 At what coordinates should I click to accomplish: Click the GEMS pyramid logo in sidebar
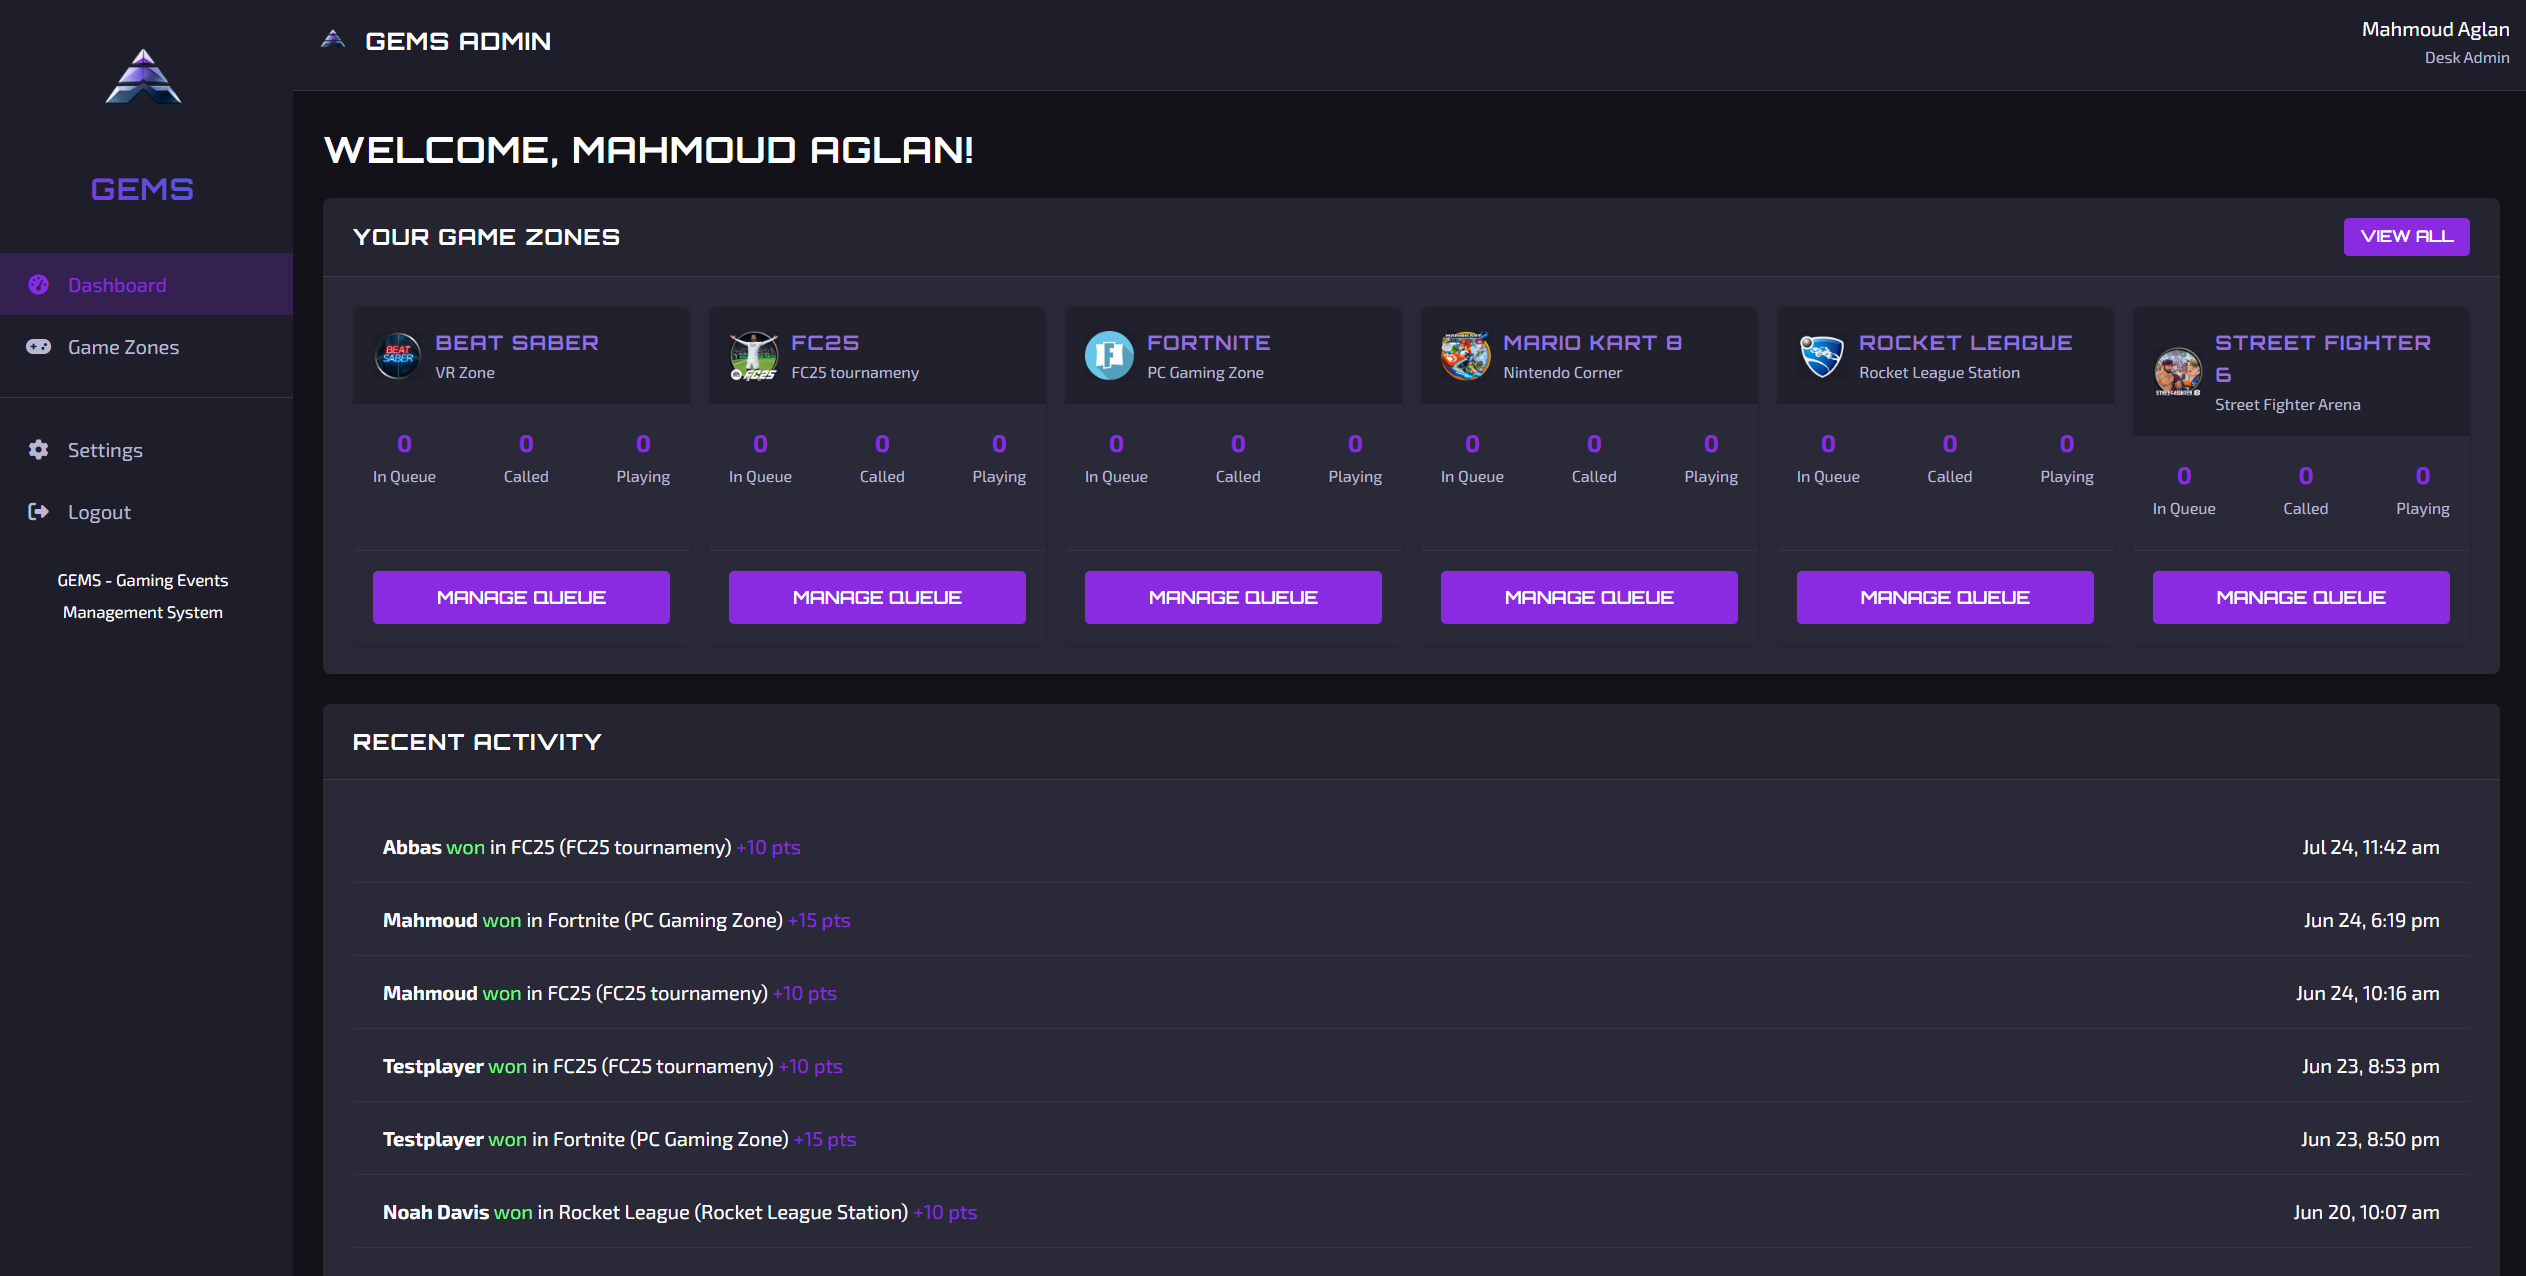tap(143, 78)
